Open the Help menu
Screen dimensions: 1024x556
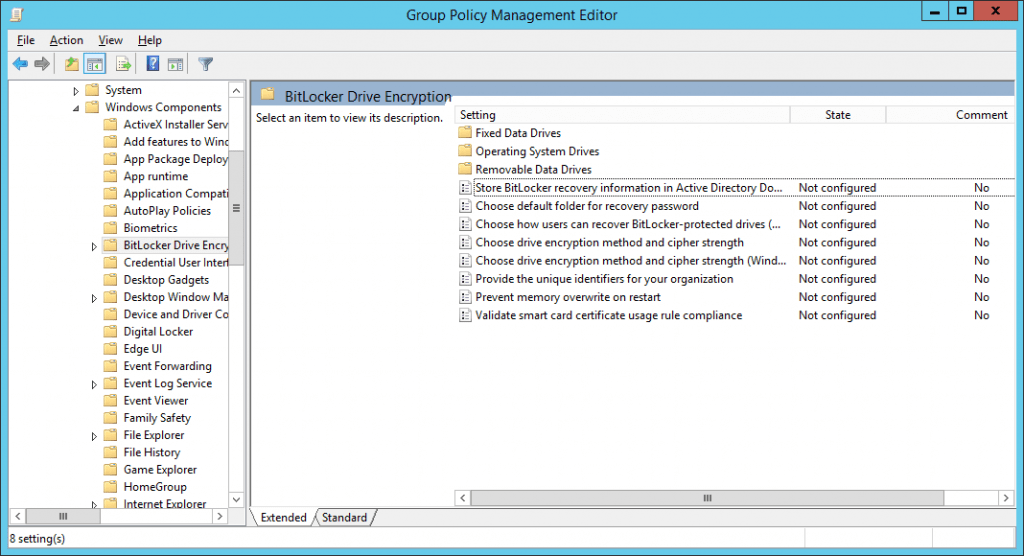(150, 40)
